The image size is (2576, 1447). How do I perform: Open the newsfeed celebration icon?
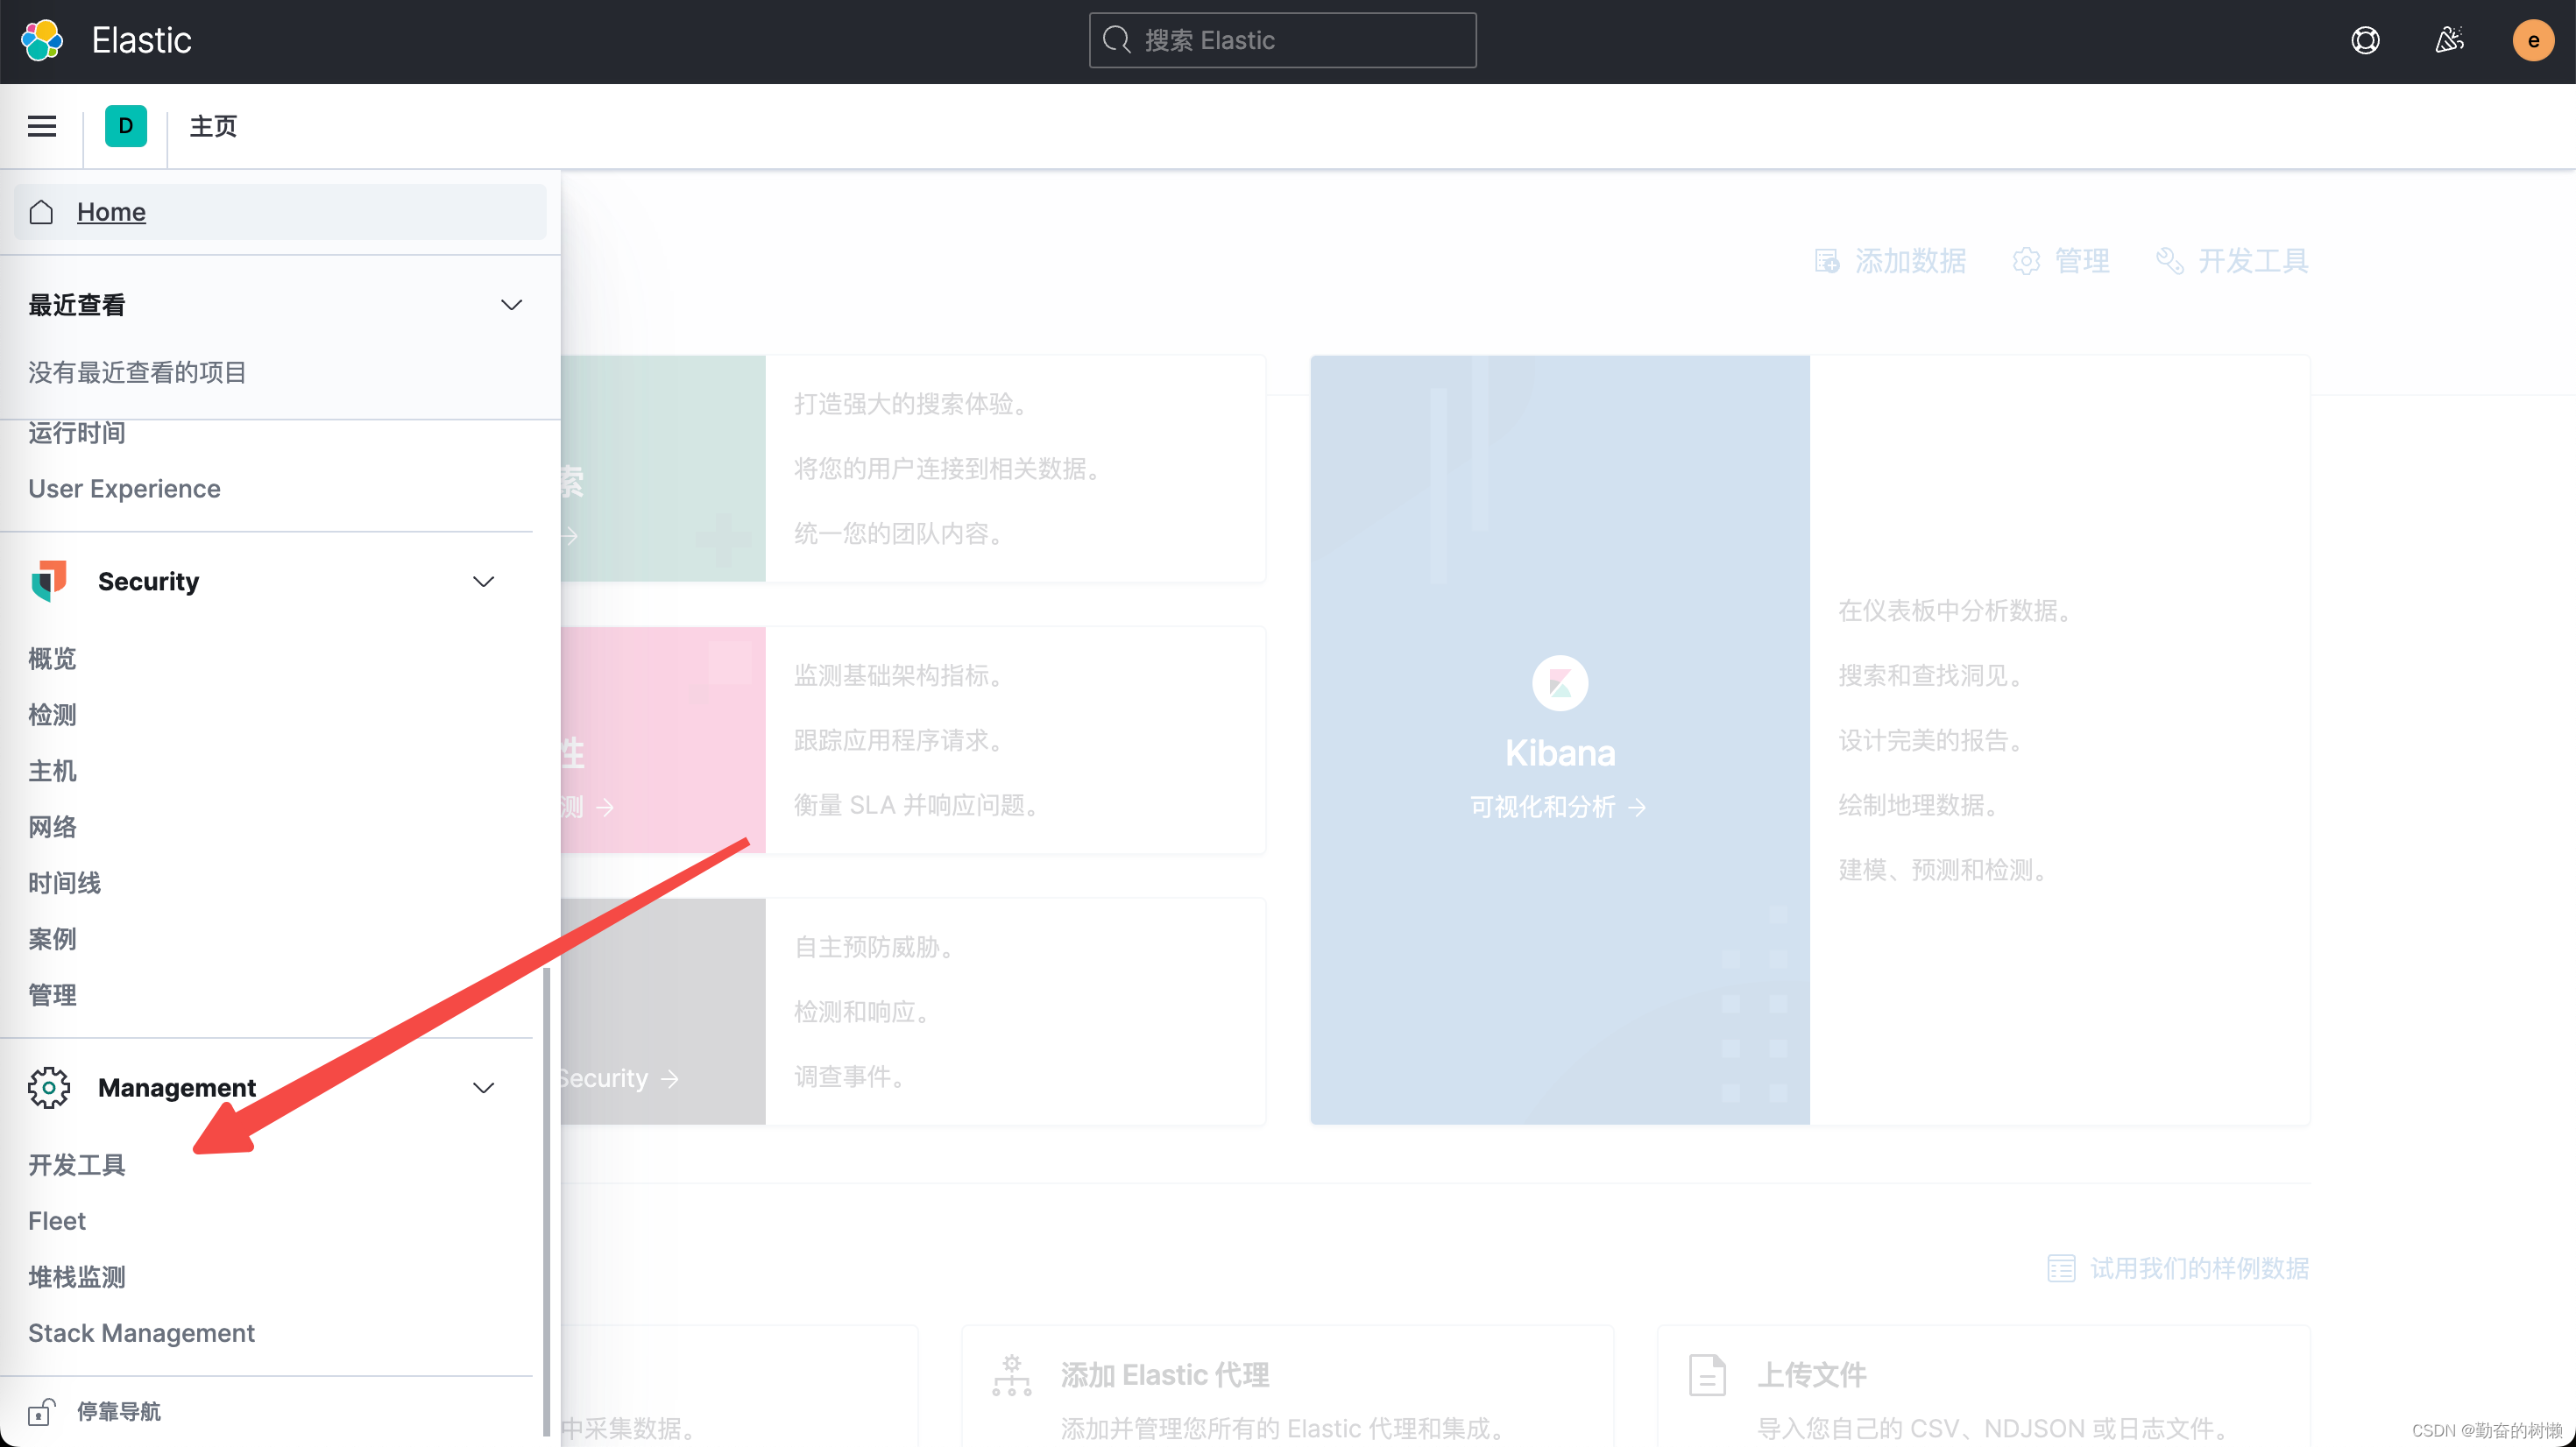pyautogui.click(x=2449, y=40)
